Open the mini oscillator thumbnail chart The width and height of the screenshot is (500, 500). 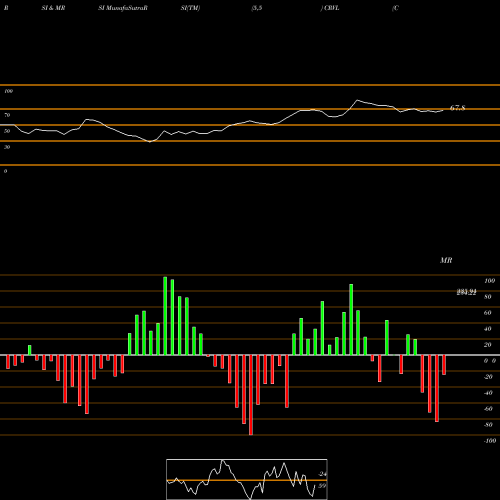(x=247, y=479)
